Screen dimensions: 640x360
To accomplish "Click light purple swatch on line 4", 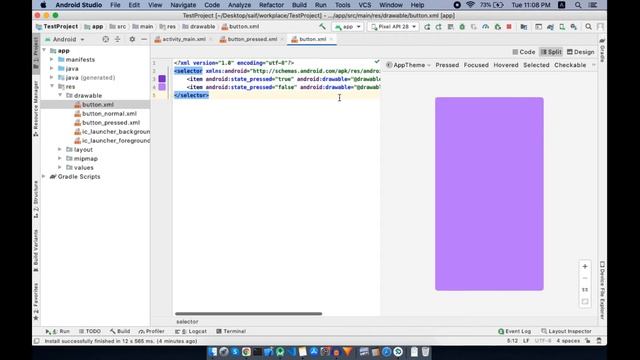I will (162, 87).
